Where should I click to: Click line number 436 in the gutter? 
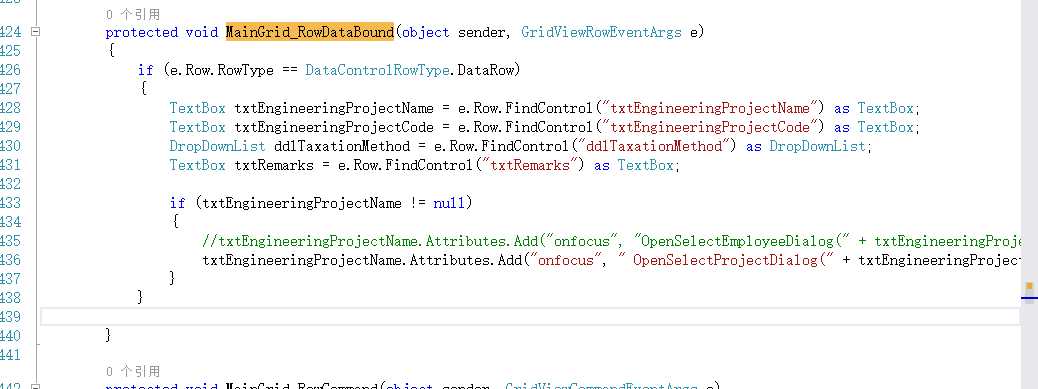pyautogui.click(x=10, y=260)
